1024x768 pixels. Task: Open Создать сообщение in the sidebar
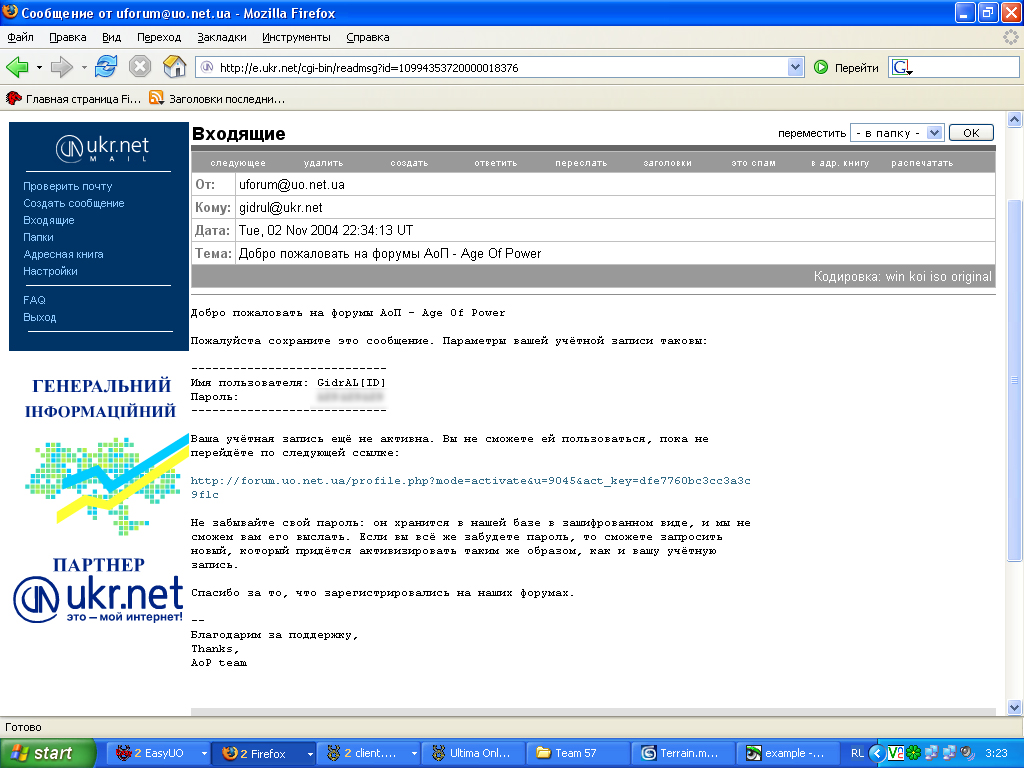(74, 203)
